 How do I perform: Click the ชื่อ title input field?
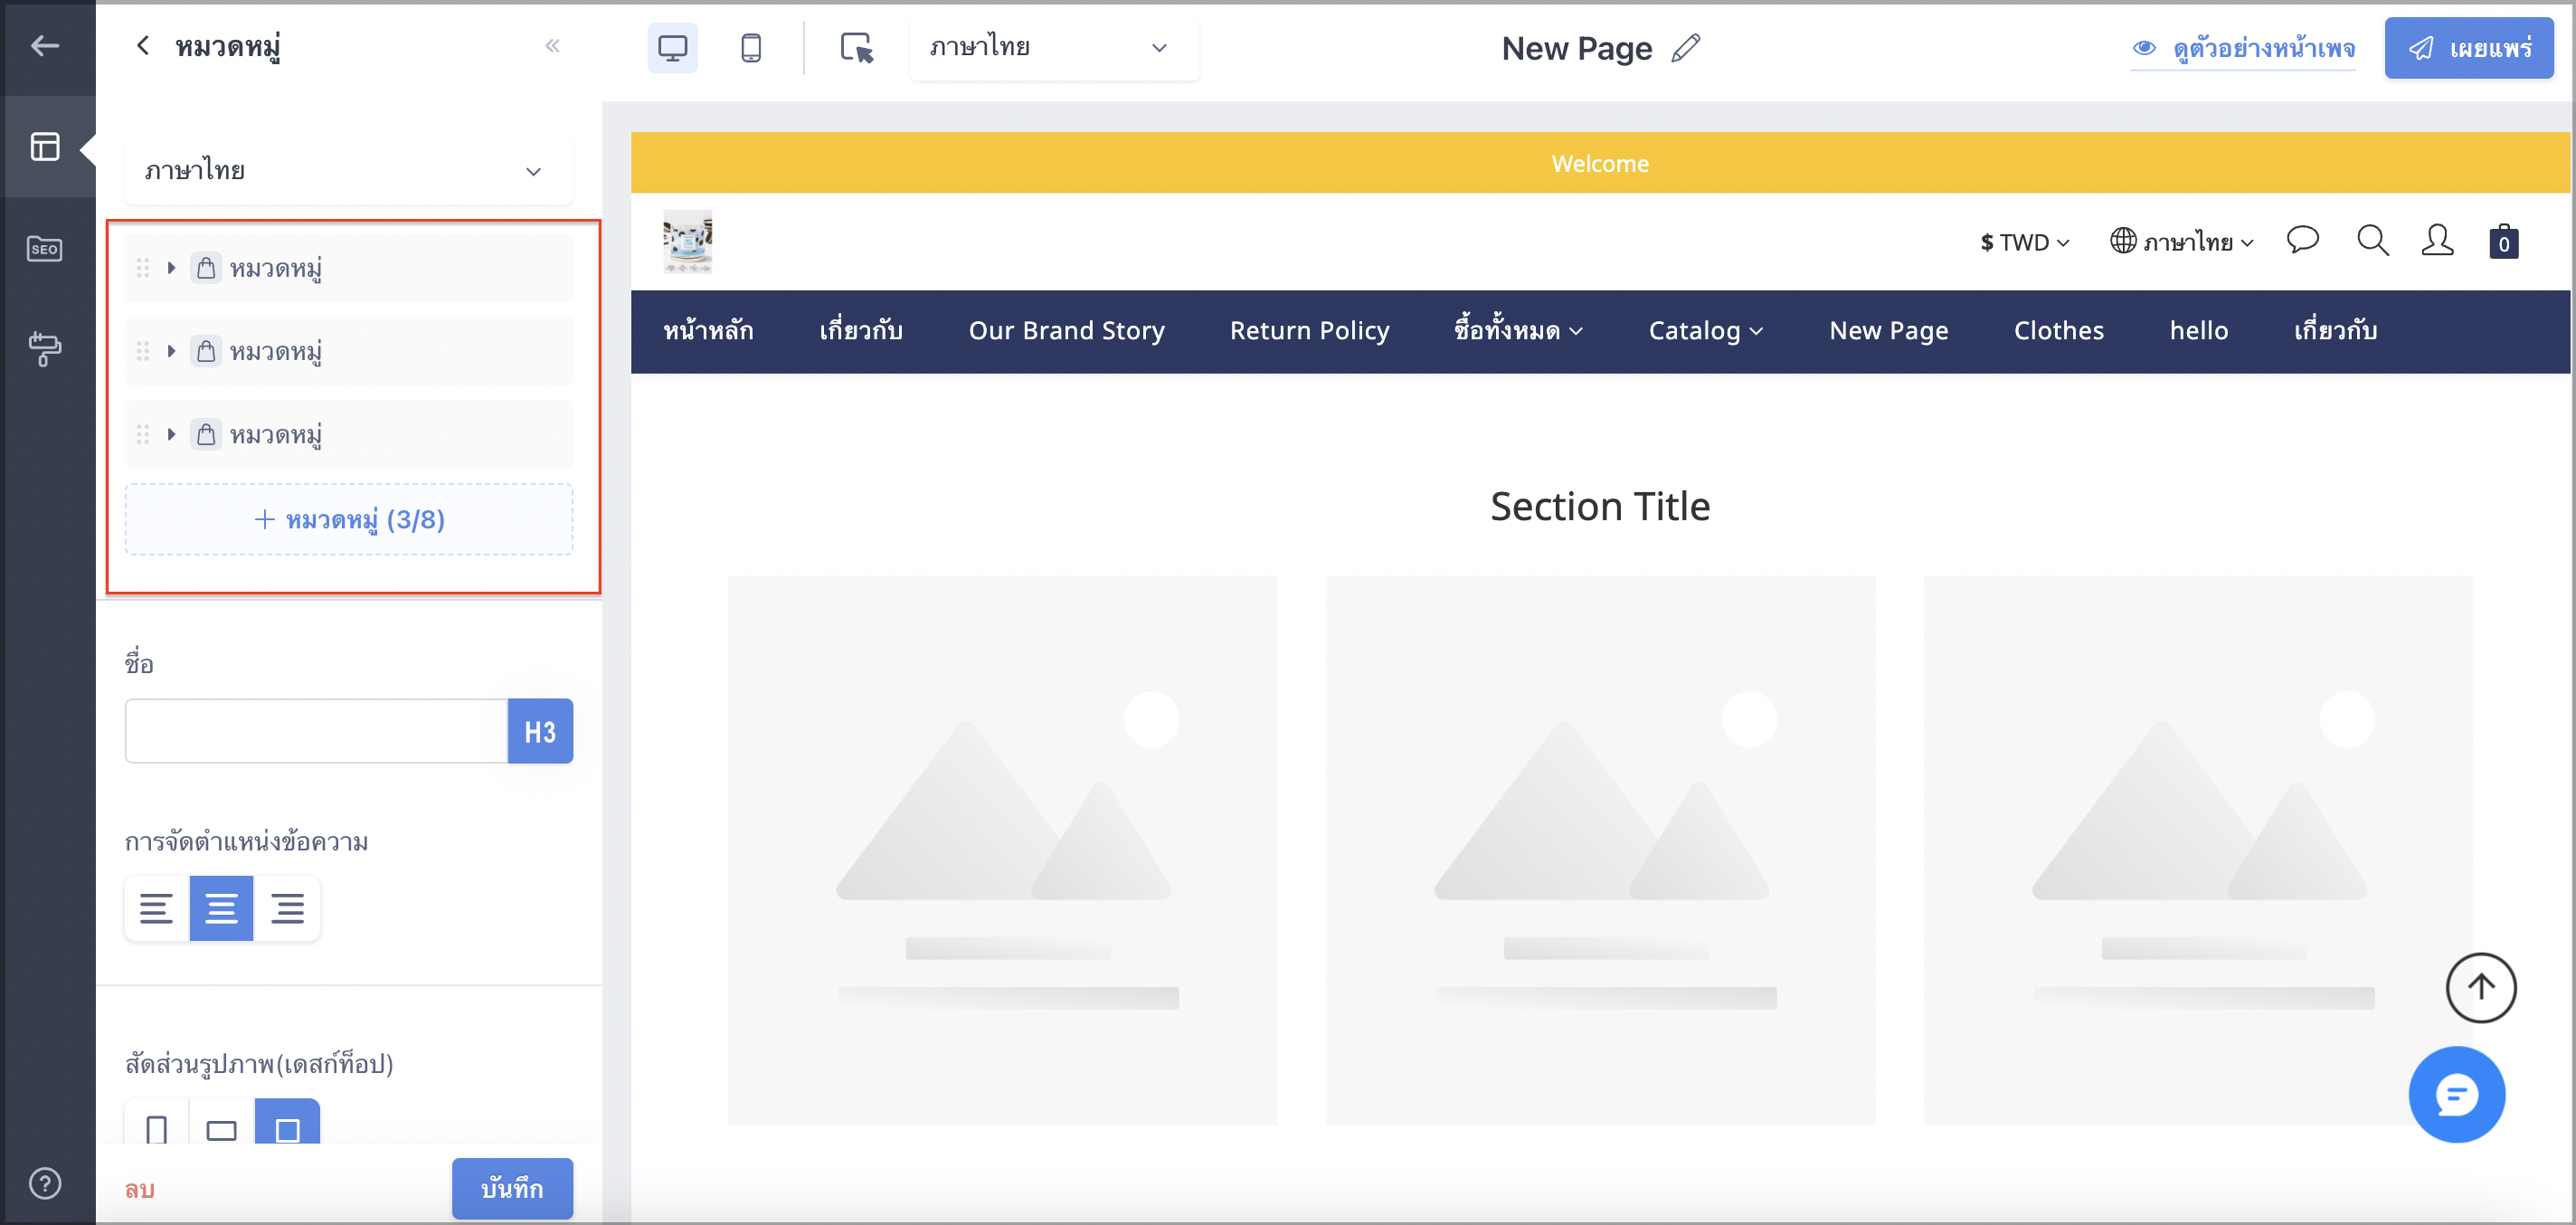point(316,731)
